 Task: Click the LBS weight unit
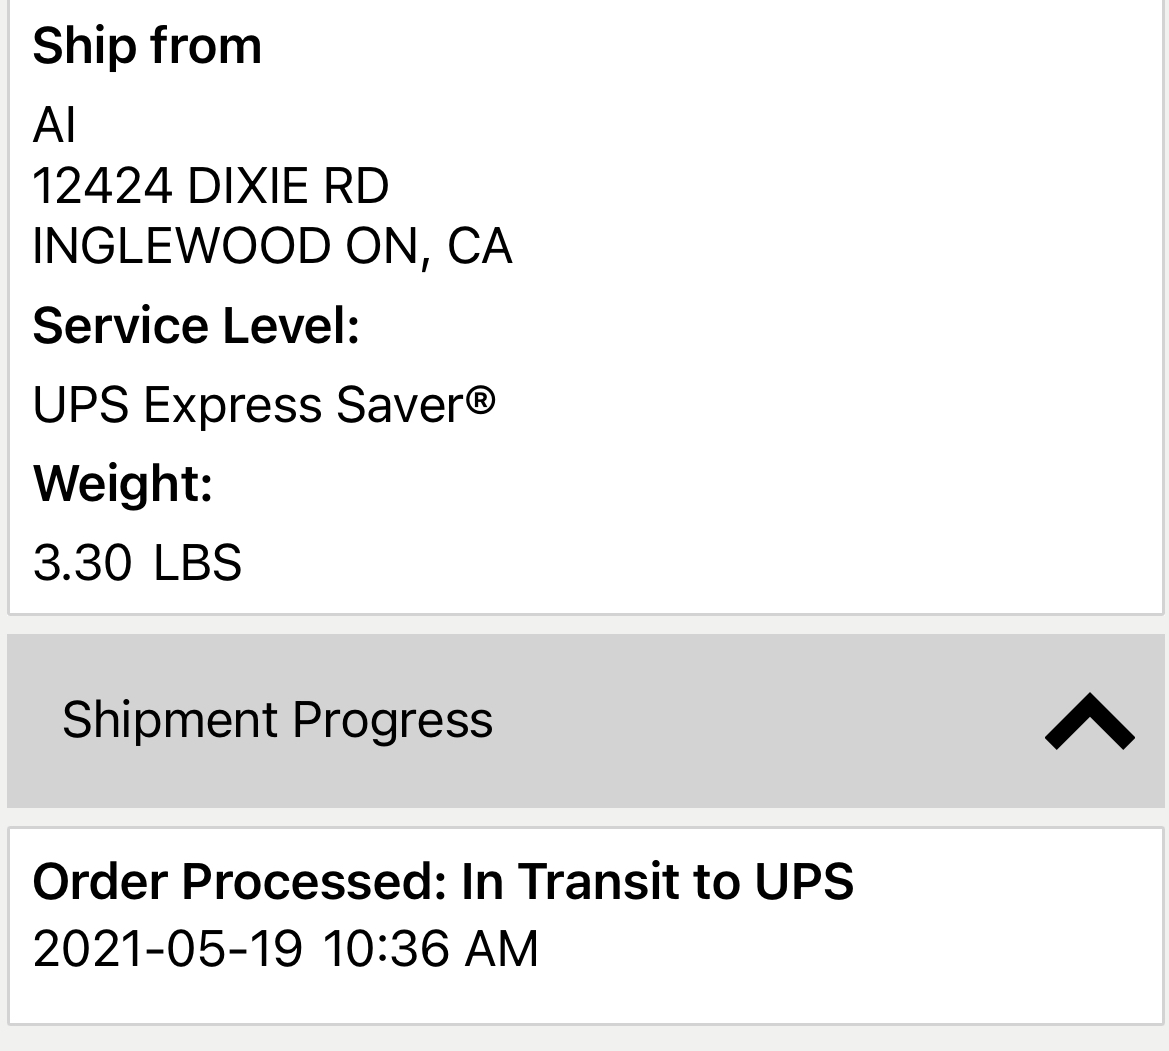point(198,562)
